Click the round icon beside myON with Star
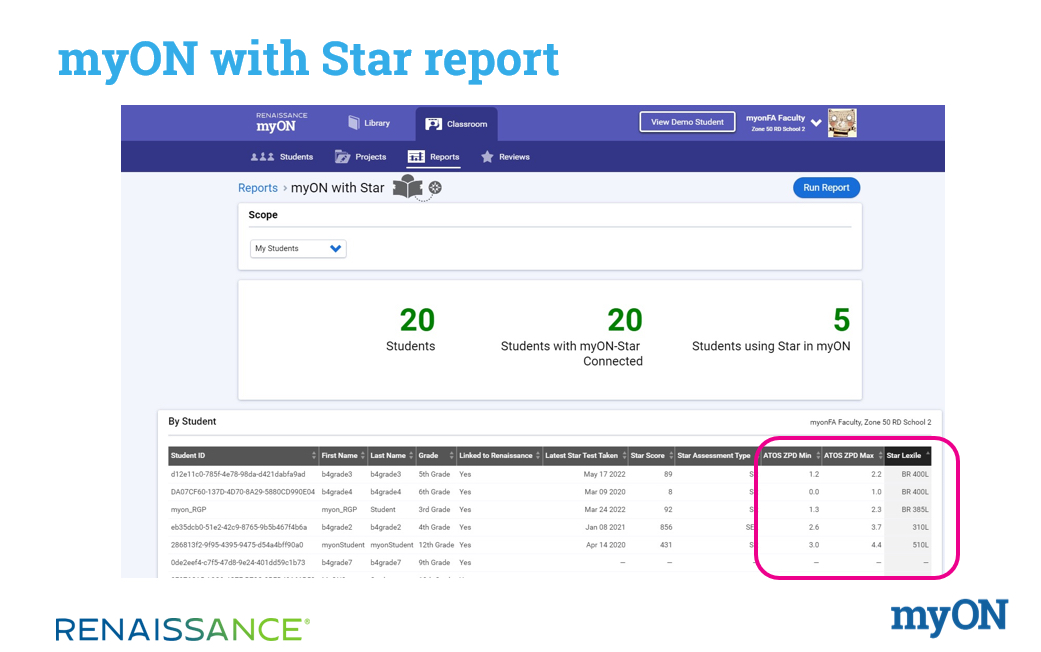Viewport: 1041px width, 652px height. click(435, 188)
